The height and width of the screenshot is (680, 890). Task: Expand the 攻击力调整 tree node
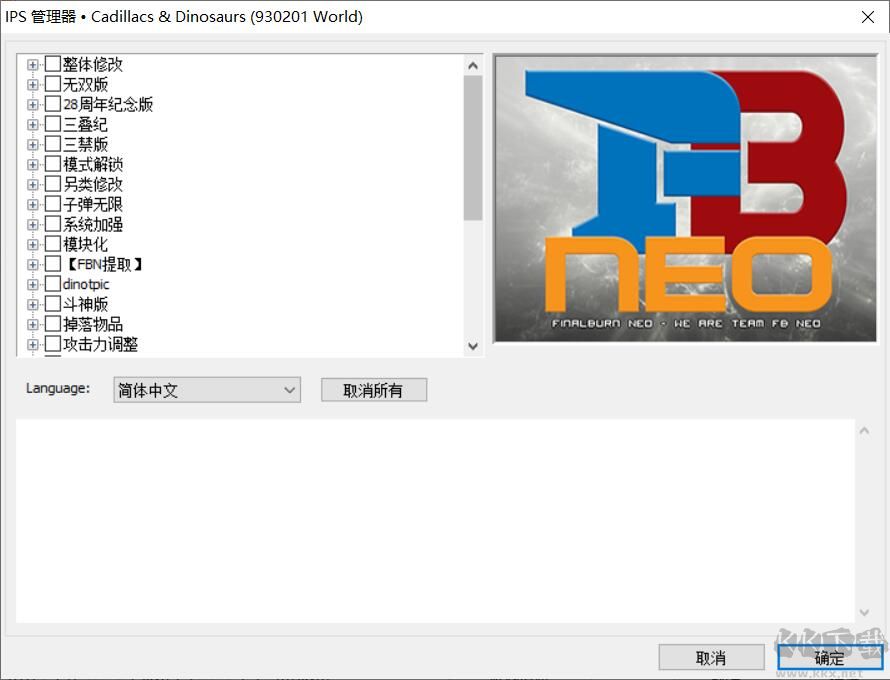[32, 345]
